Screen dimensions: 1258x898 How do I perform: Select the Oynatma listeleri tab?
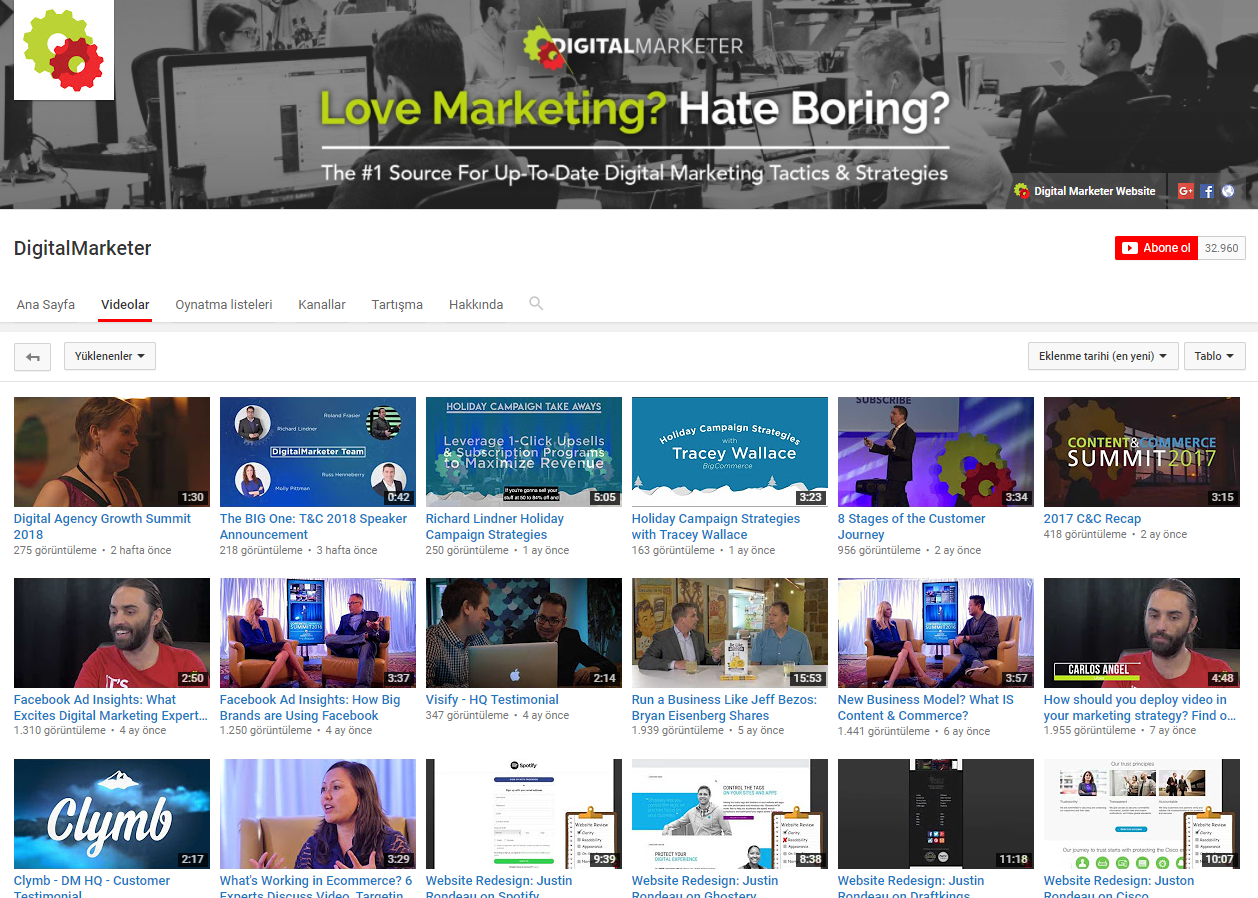click(x=224, y=304)
